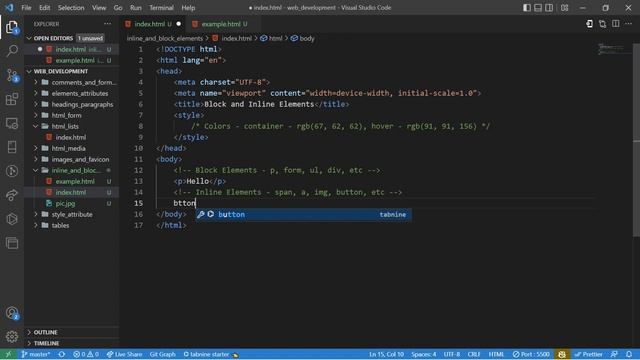
Task: Open the Explorer view in activity bar
Action: (x=12, y=27)
